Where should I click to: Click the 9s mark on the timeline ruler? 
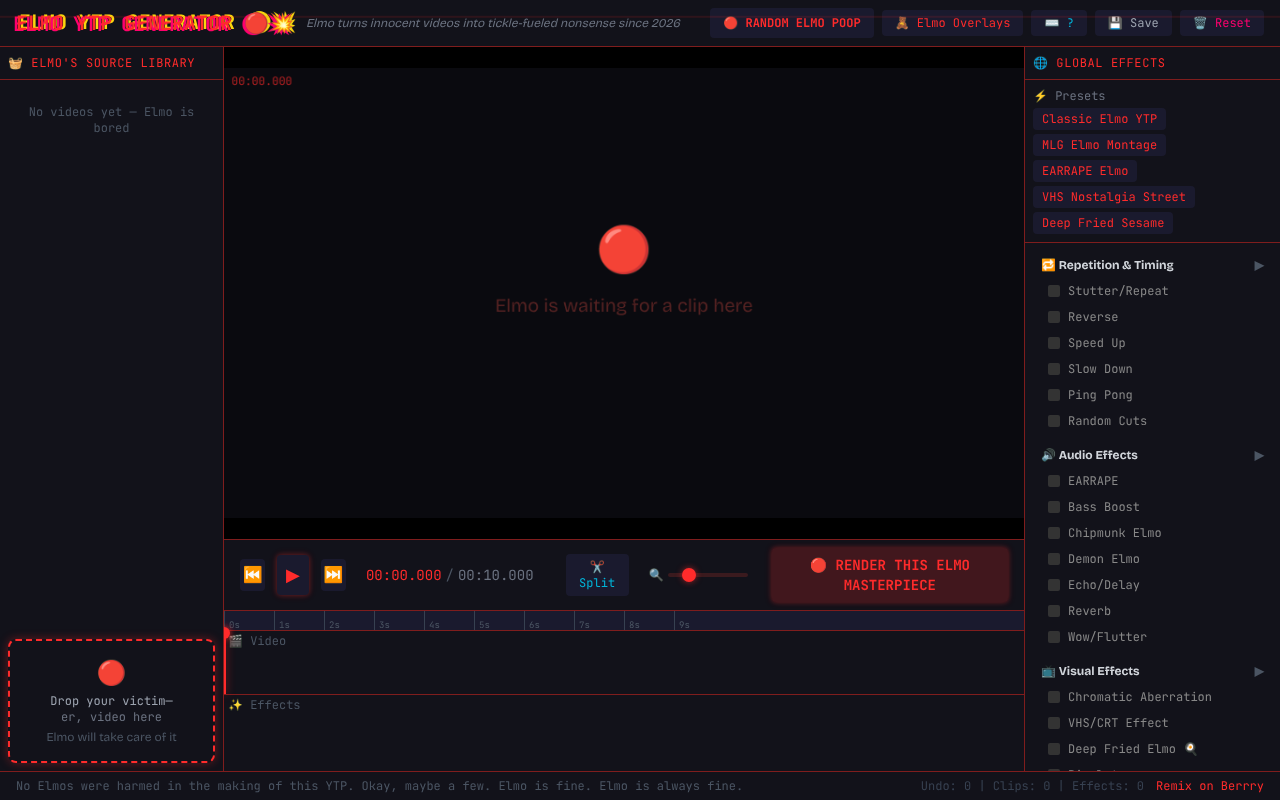tap(684, 624)
